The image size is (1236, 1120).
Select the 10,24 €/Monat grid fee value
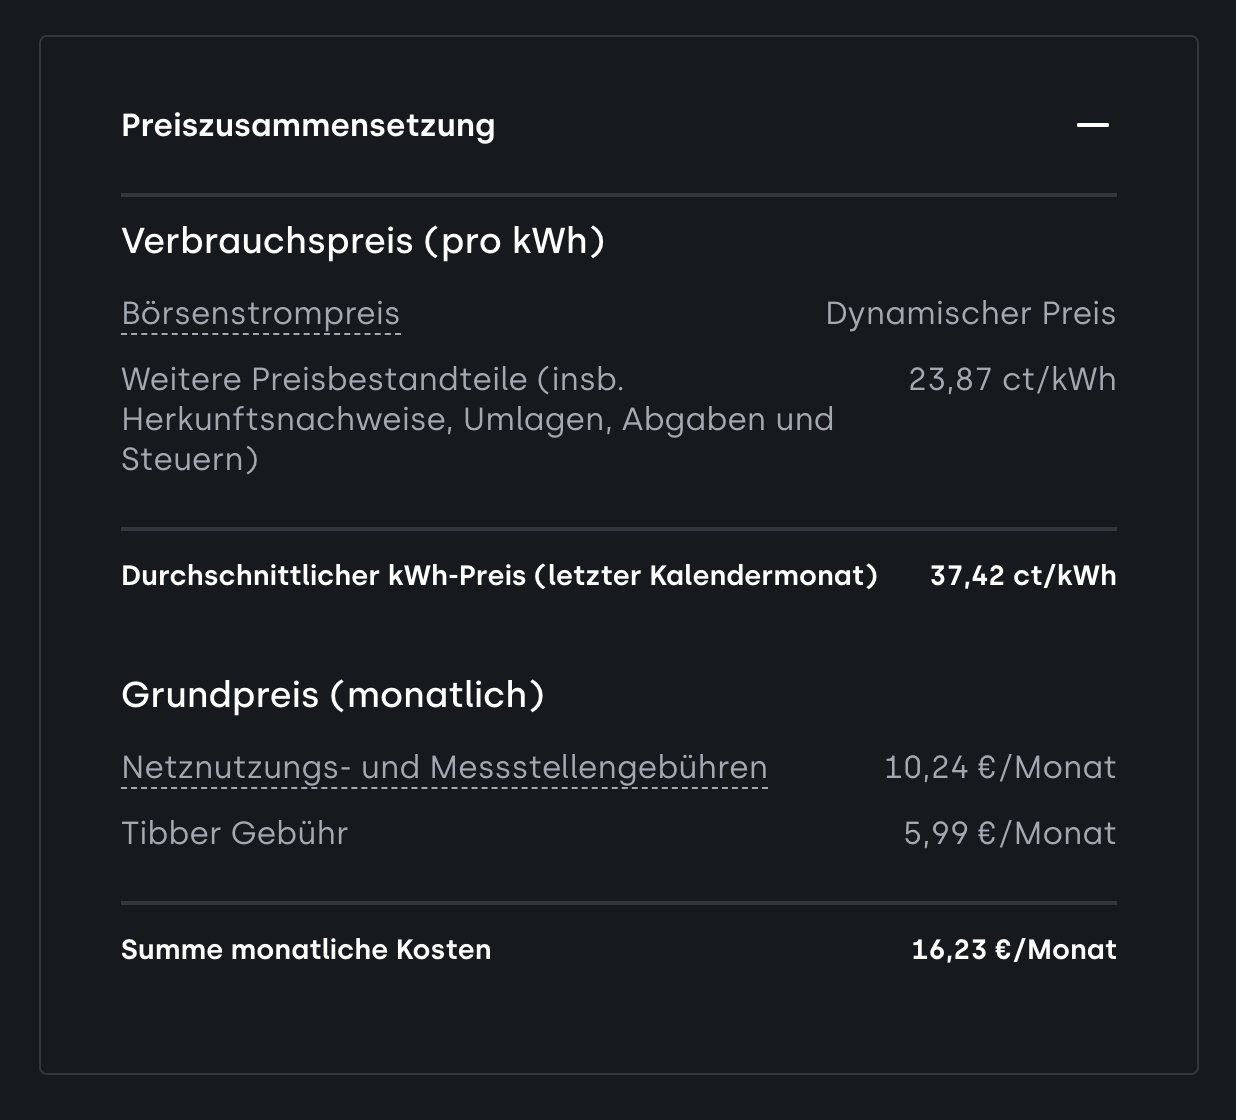coord(999,768)
